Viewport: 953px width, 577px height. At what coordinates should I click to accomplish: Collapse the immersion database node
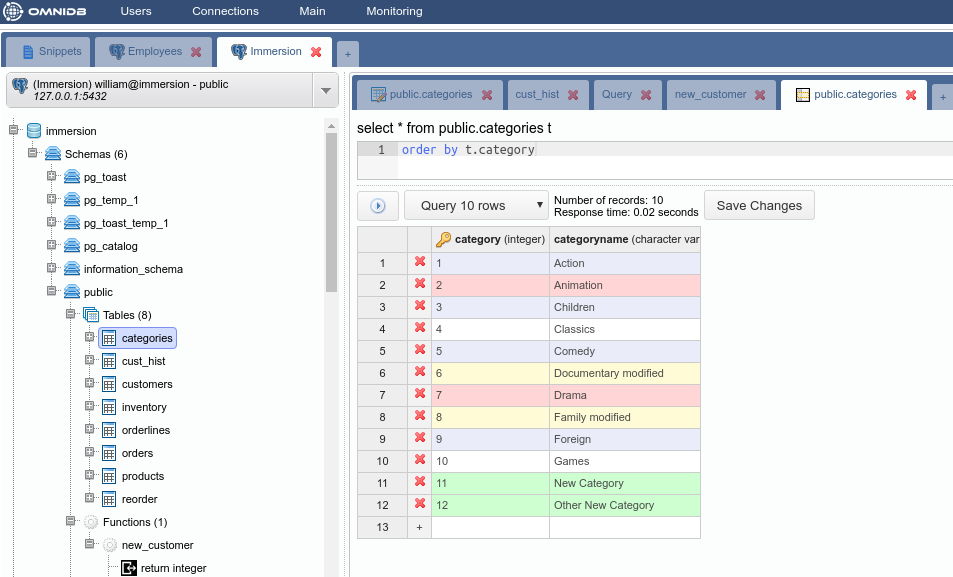pos(13,130)
